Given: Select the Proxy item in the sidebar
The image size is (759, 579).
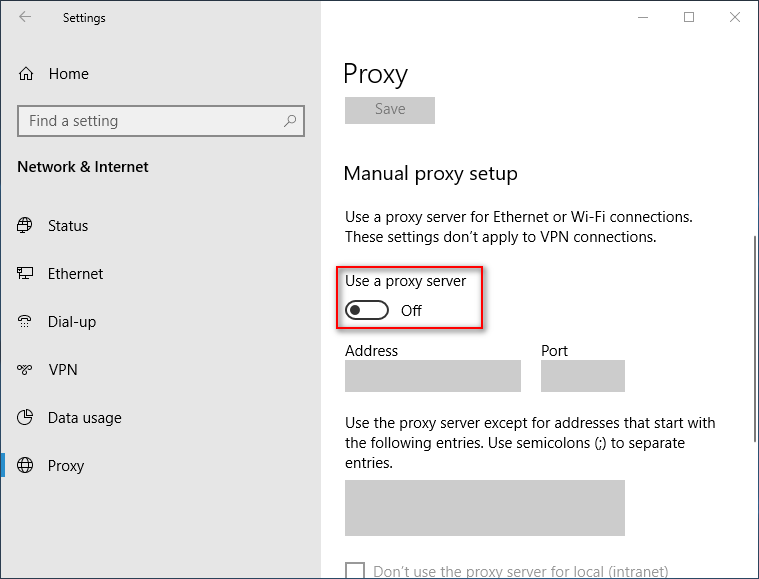Looking at the screenshot, I should (x=65, y=466).
